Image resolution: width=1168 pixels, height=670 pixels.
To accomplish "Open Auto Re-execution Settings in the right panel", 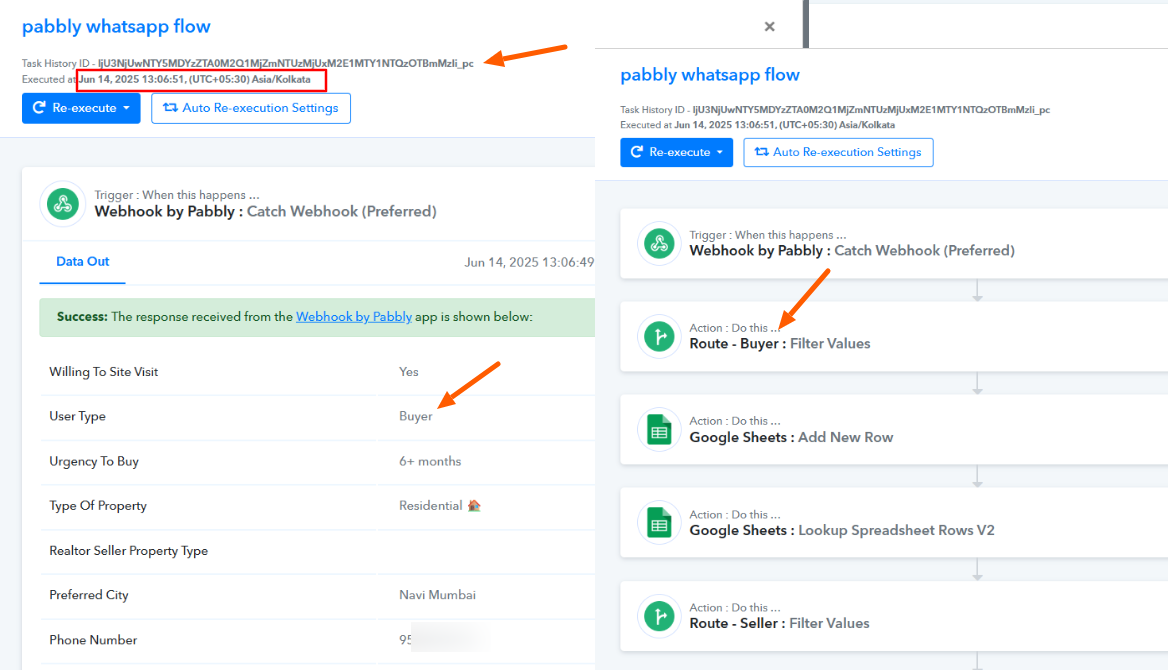I will 838,152.
